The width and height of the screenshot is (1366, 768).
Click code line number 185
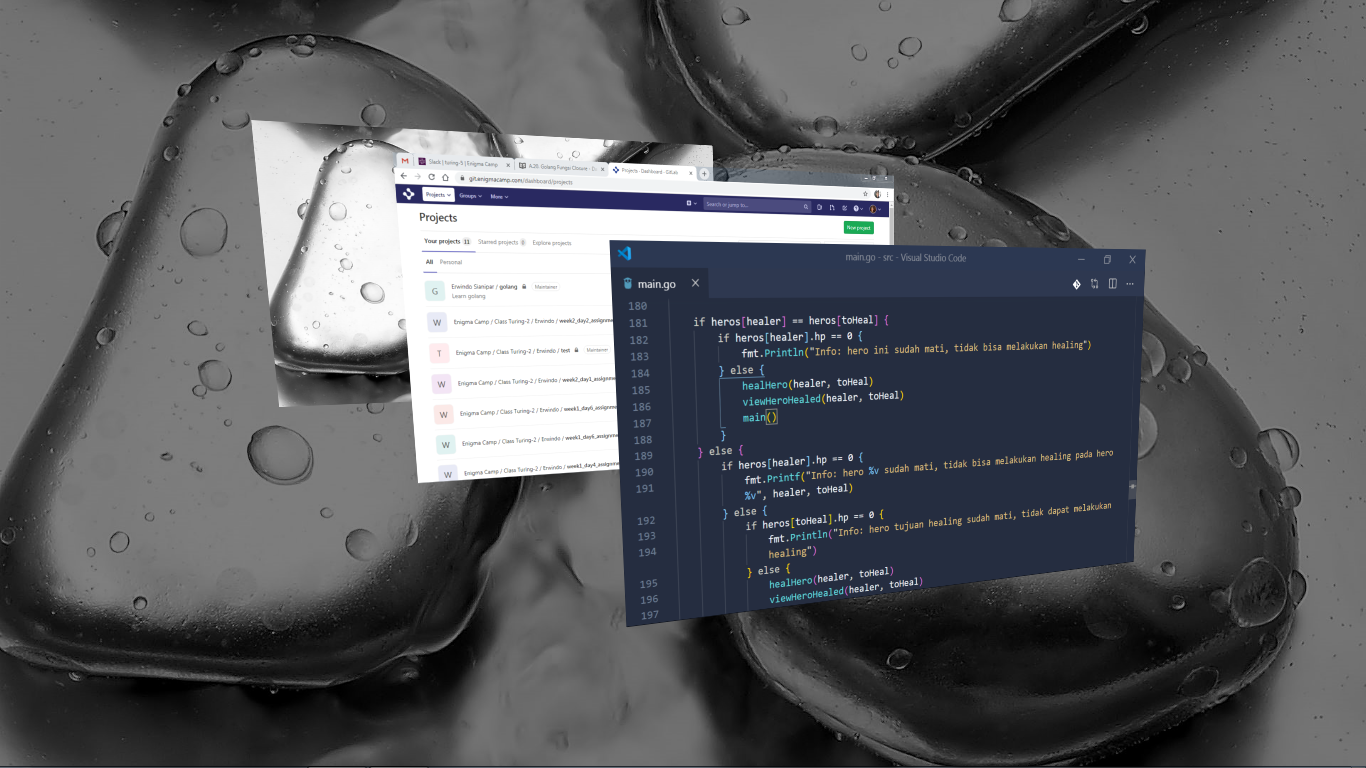(x=641, y=390)
